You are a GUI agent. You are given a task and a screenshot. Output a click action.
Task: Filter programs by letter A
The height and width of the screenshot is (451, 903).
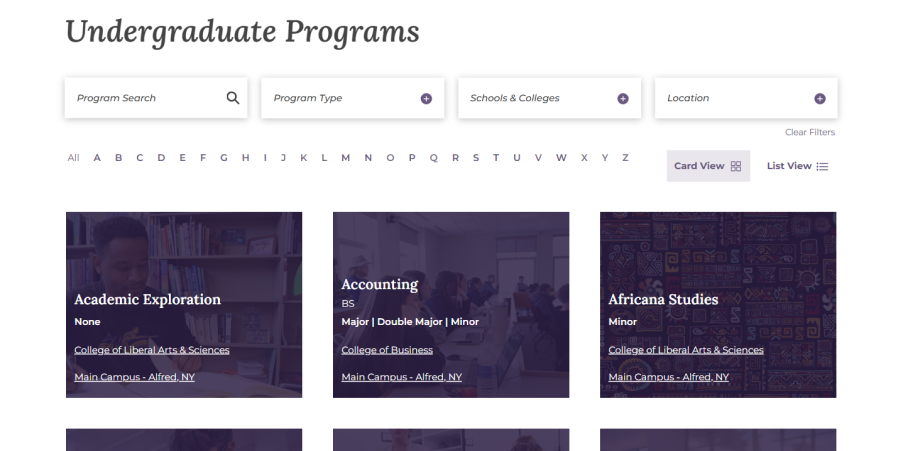coord(97,158)
